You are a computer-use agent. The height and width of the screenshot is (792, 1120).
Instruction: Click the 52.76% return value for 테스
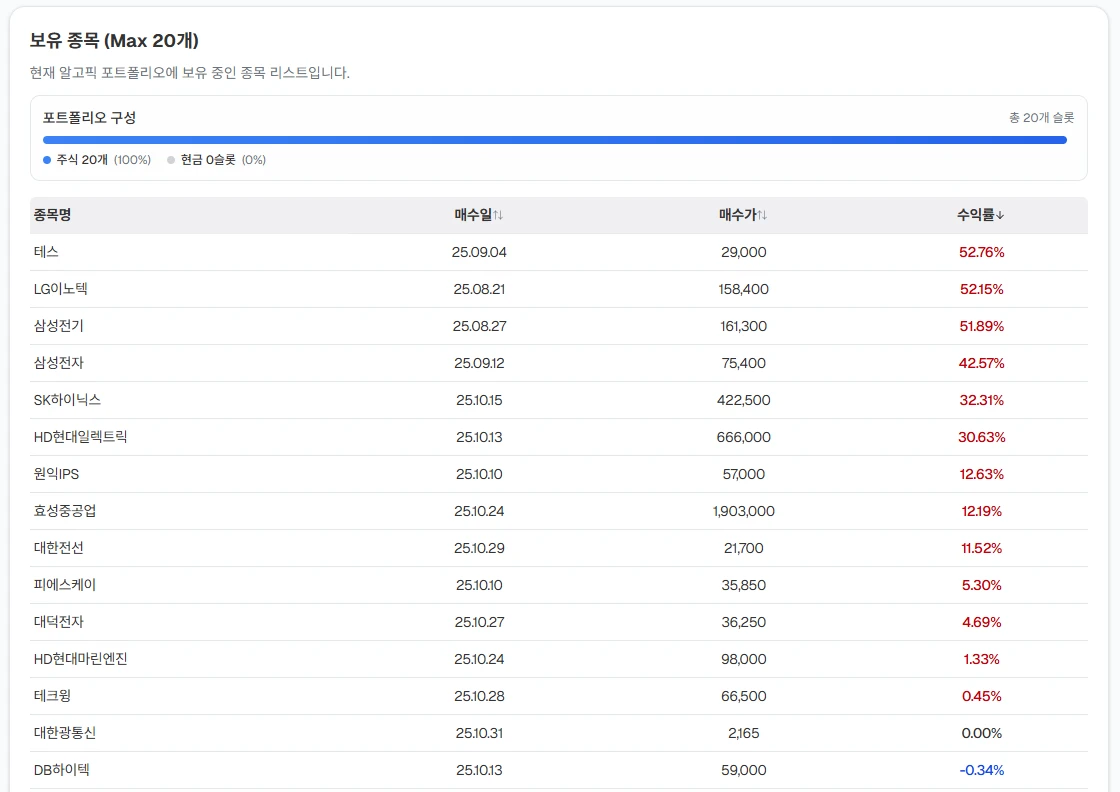(981, 252)
